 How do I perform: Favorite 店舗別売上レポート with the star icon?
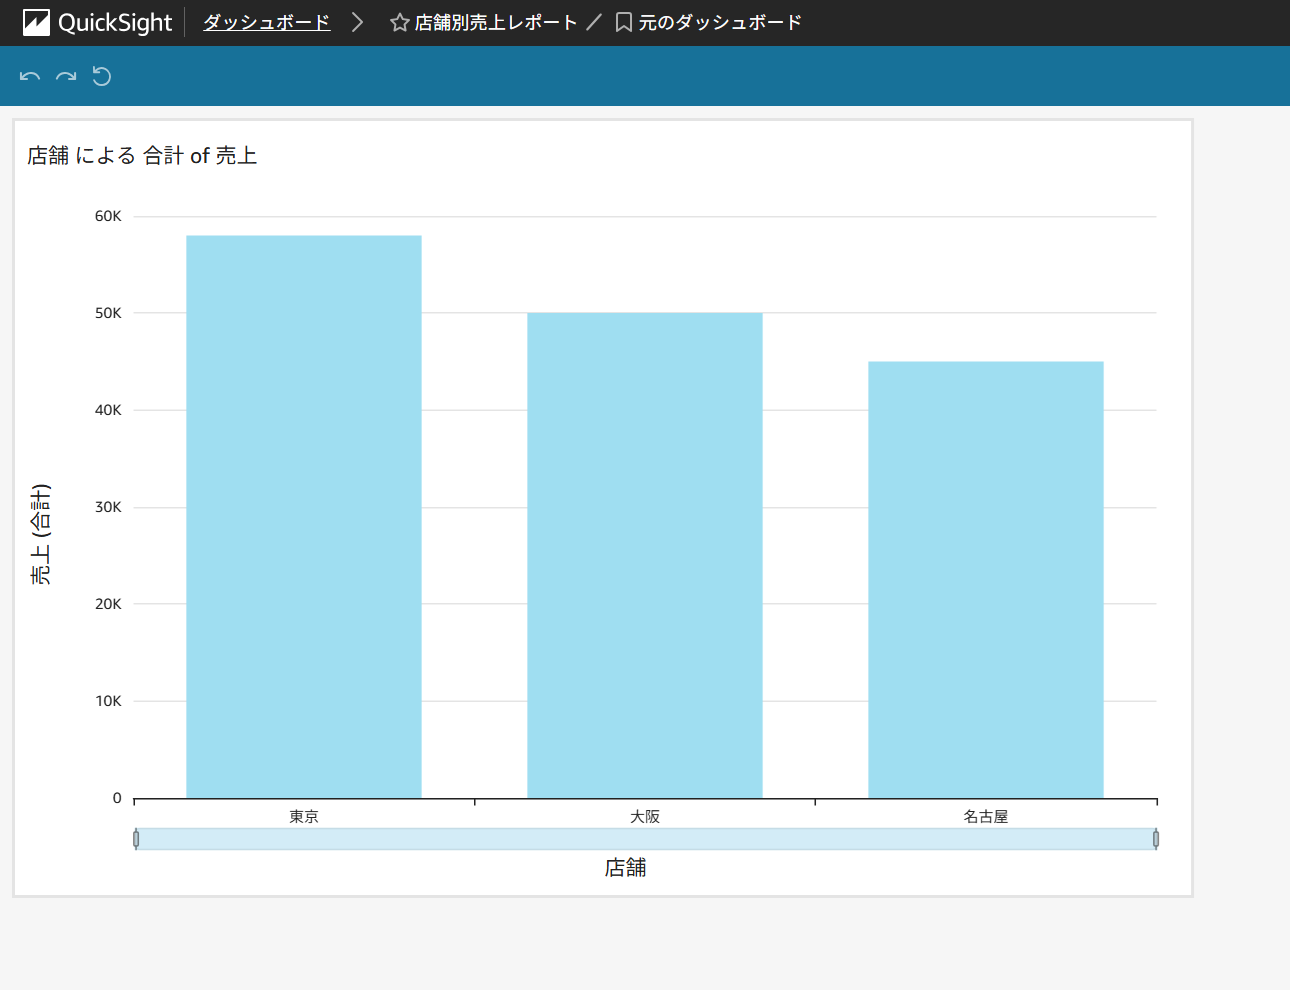pos(399,22)
